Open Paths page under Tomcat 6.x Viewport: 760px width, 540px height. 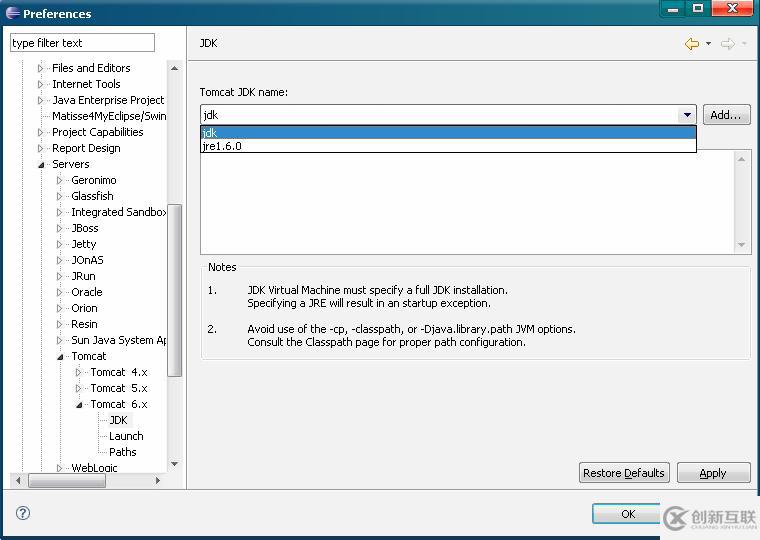[x=123, y=452]
